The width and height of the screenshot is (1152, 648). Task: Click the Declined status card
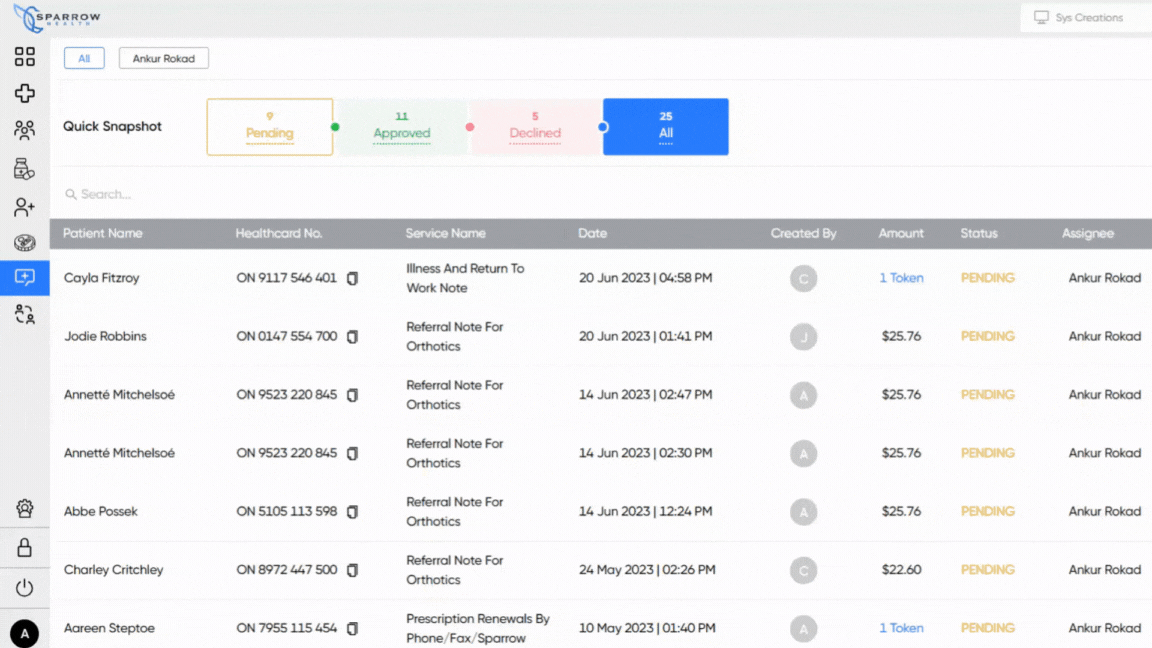[x=535, y=127]
